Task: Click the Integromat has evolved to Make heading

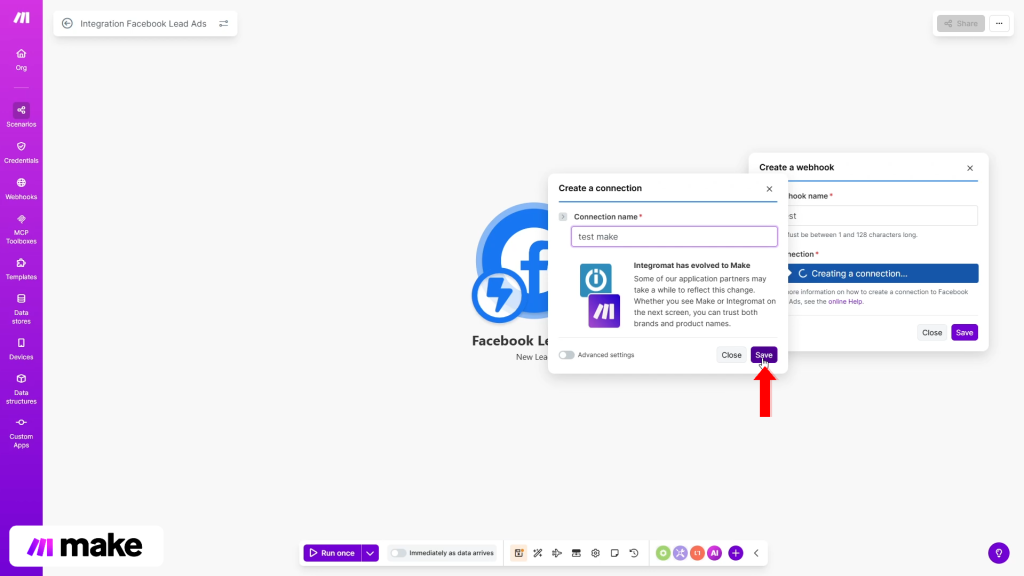Action: coord(692,265)
